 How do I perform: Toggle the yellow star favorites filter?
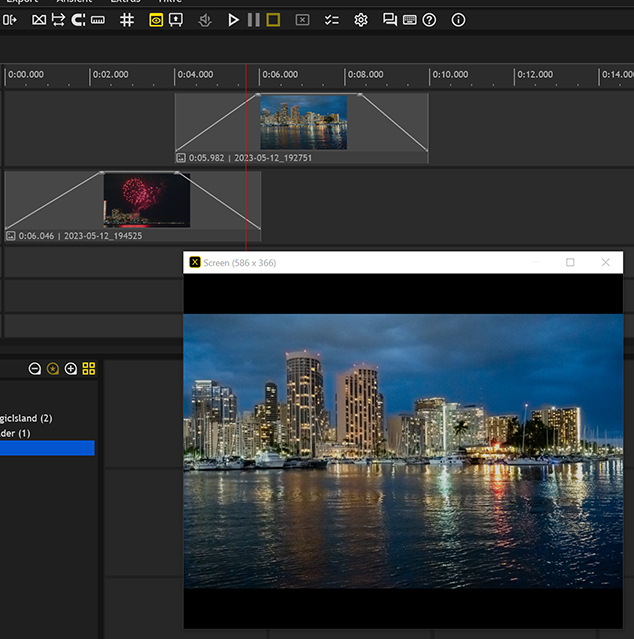(53, 369)
